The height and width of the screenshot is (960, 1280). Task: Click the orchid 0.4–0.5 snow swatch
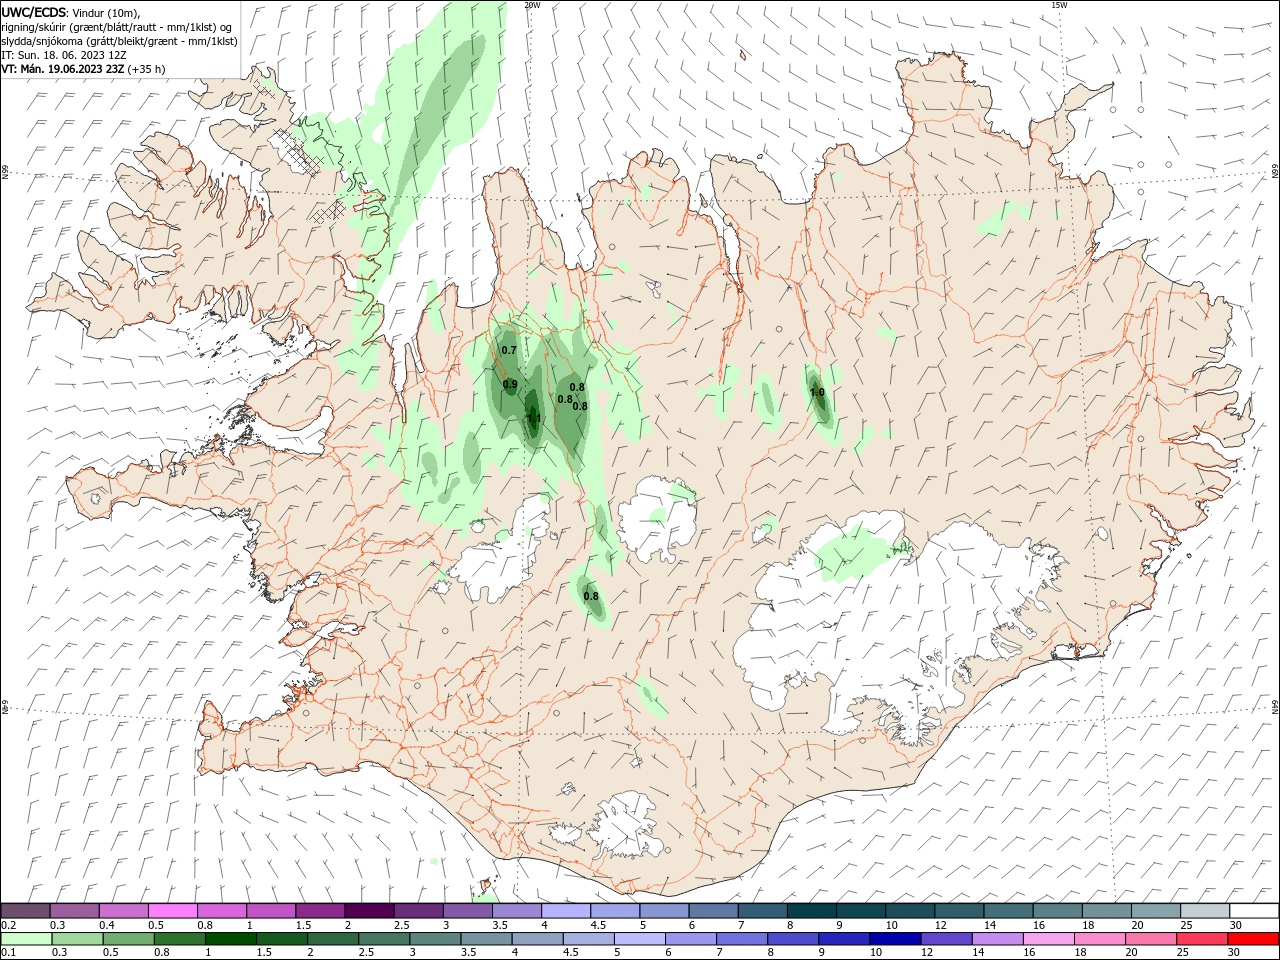123,910
